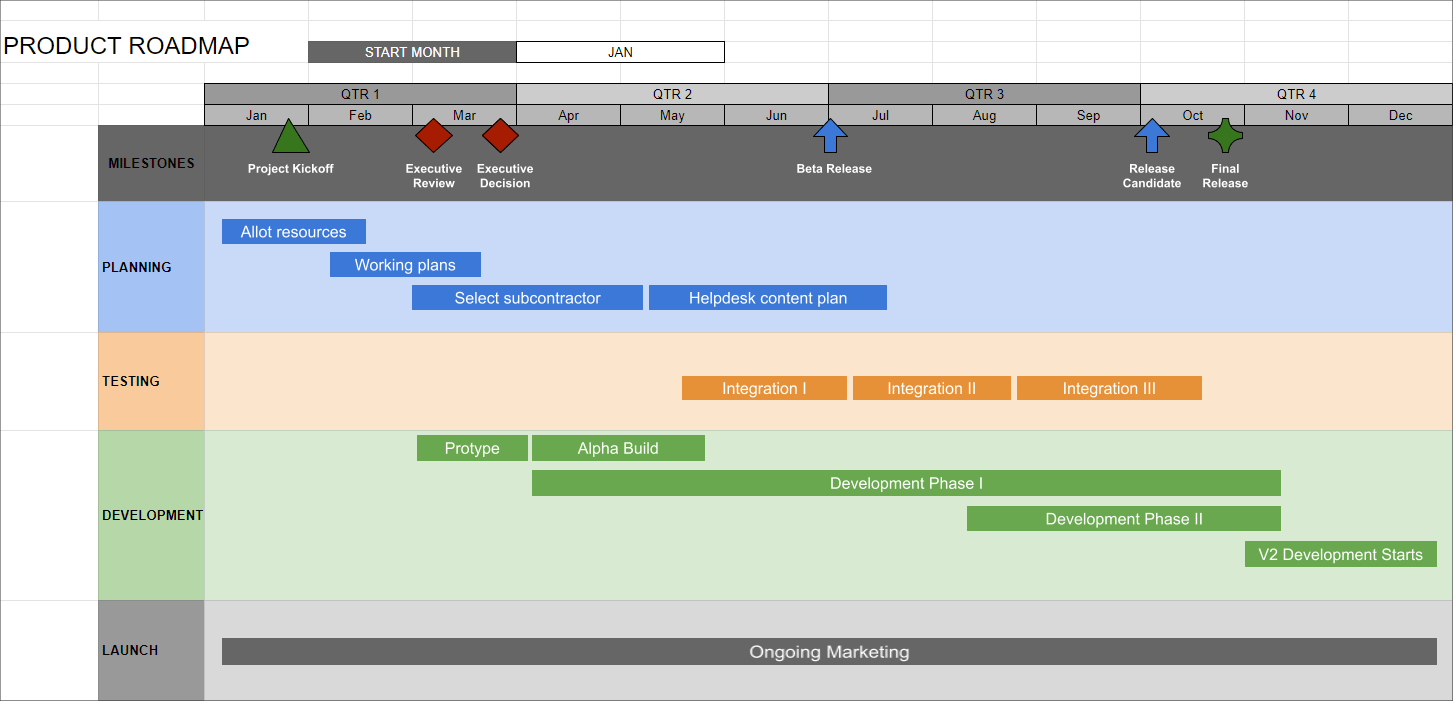
Task: Select the green Final Release star icon
Action: 1224,136
